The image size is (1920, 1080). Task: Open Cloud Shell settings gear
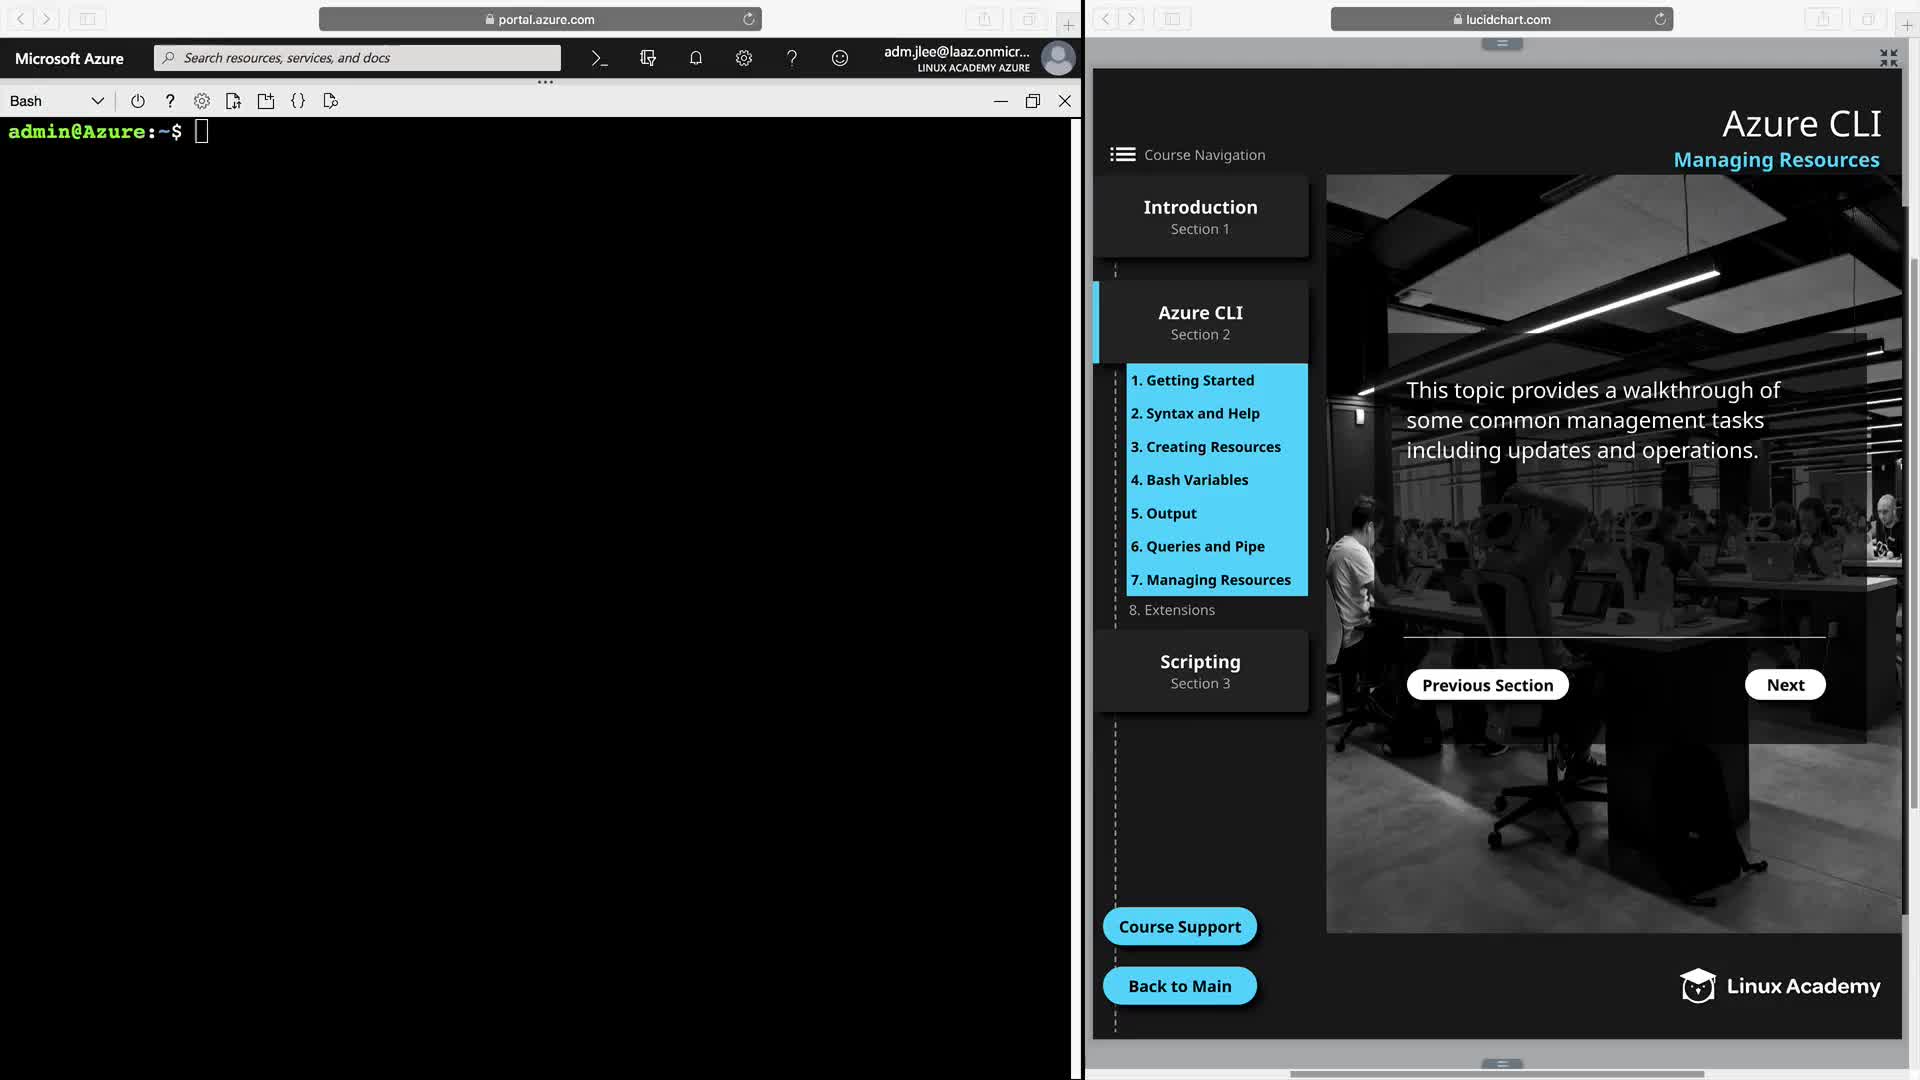(x=202, y=101)
